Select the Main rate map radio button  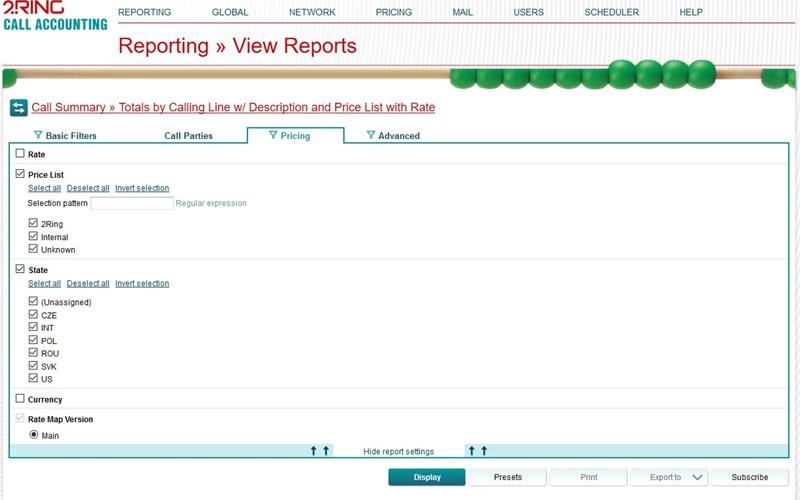tap(34, 435)
